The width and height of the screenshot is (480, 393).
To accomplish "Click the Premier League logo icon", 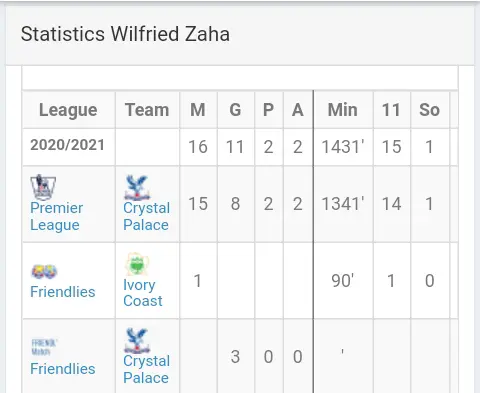I will [x=43, y=187].
